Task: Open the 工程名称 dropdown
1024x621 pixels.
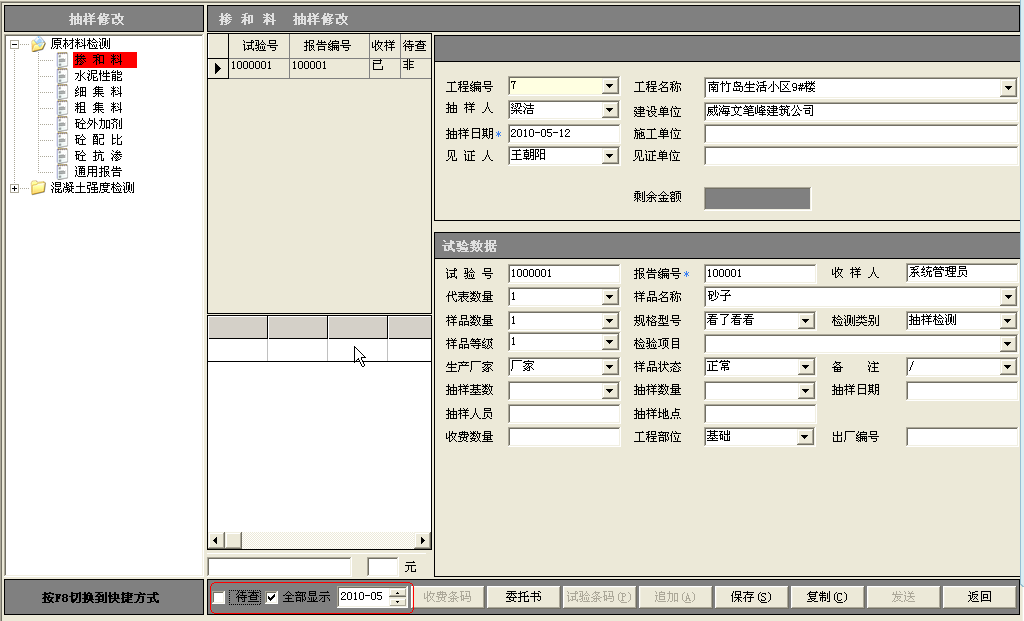Action: [1008, 86]
